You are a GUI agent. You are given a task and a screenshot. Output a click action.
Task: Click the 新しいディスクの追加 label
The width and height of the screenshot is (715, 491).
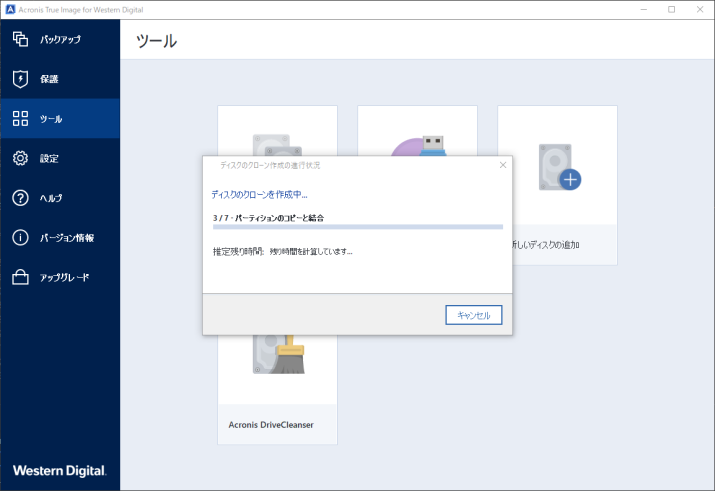click(x=545, y=244)
